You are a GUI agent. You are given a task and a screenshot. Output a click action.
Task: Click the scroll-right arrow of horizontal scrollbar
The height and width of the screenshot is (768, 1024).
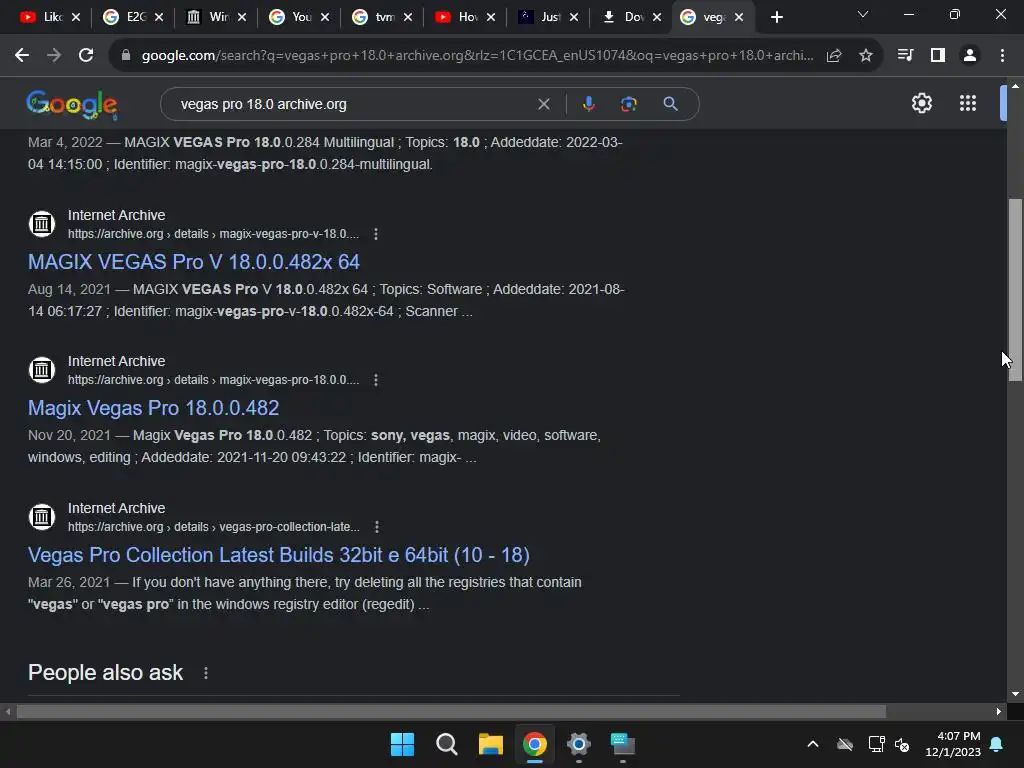(999, 711)
